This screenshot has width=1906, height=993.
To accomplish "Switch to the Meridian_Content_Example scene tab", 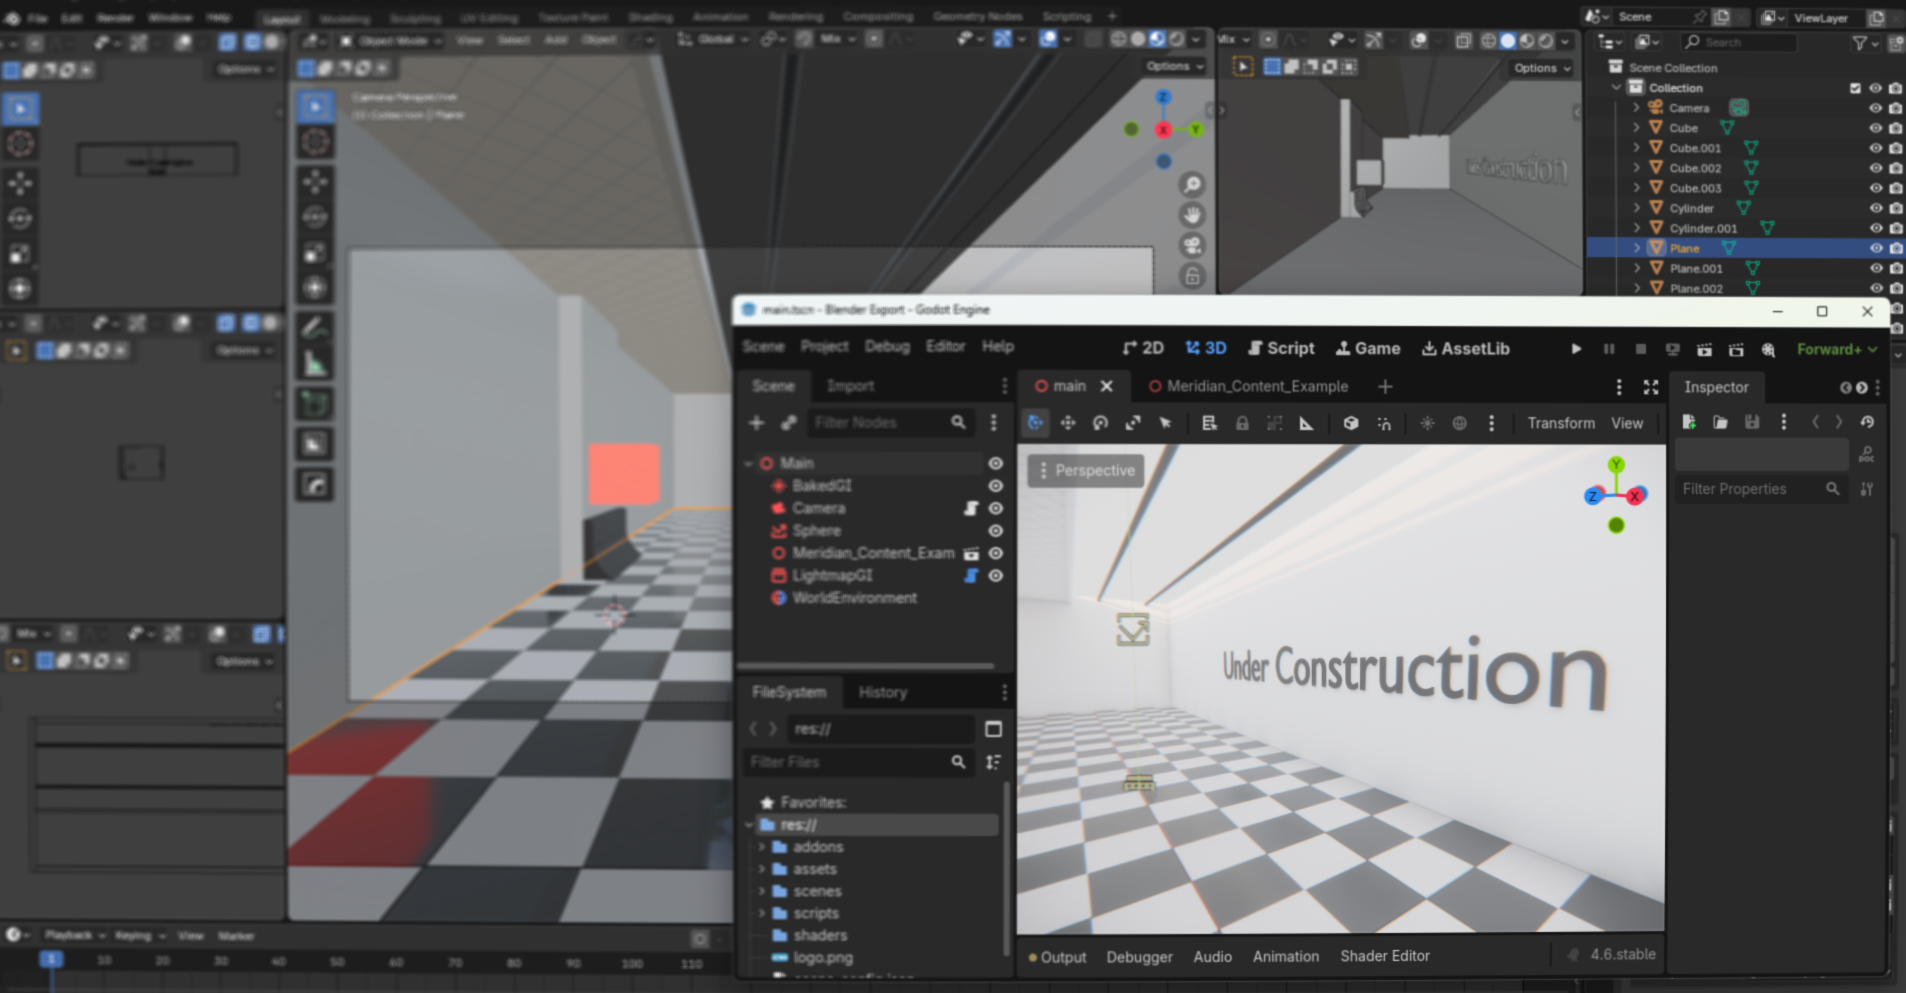I will tap(1257, 387).
